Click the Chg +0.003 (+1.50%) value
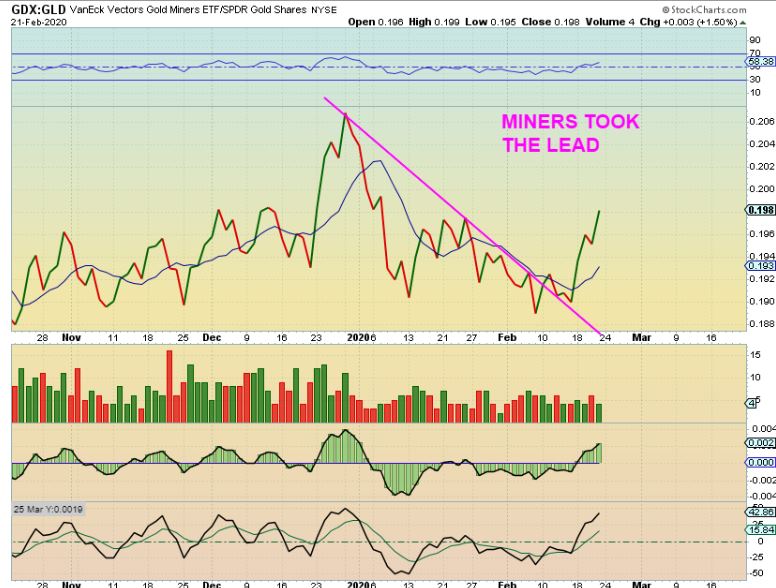Screen dimensions: 776x588 [x=688, y=22]
